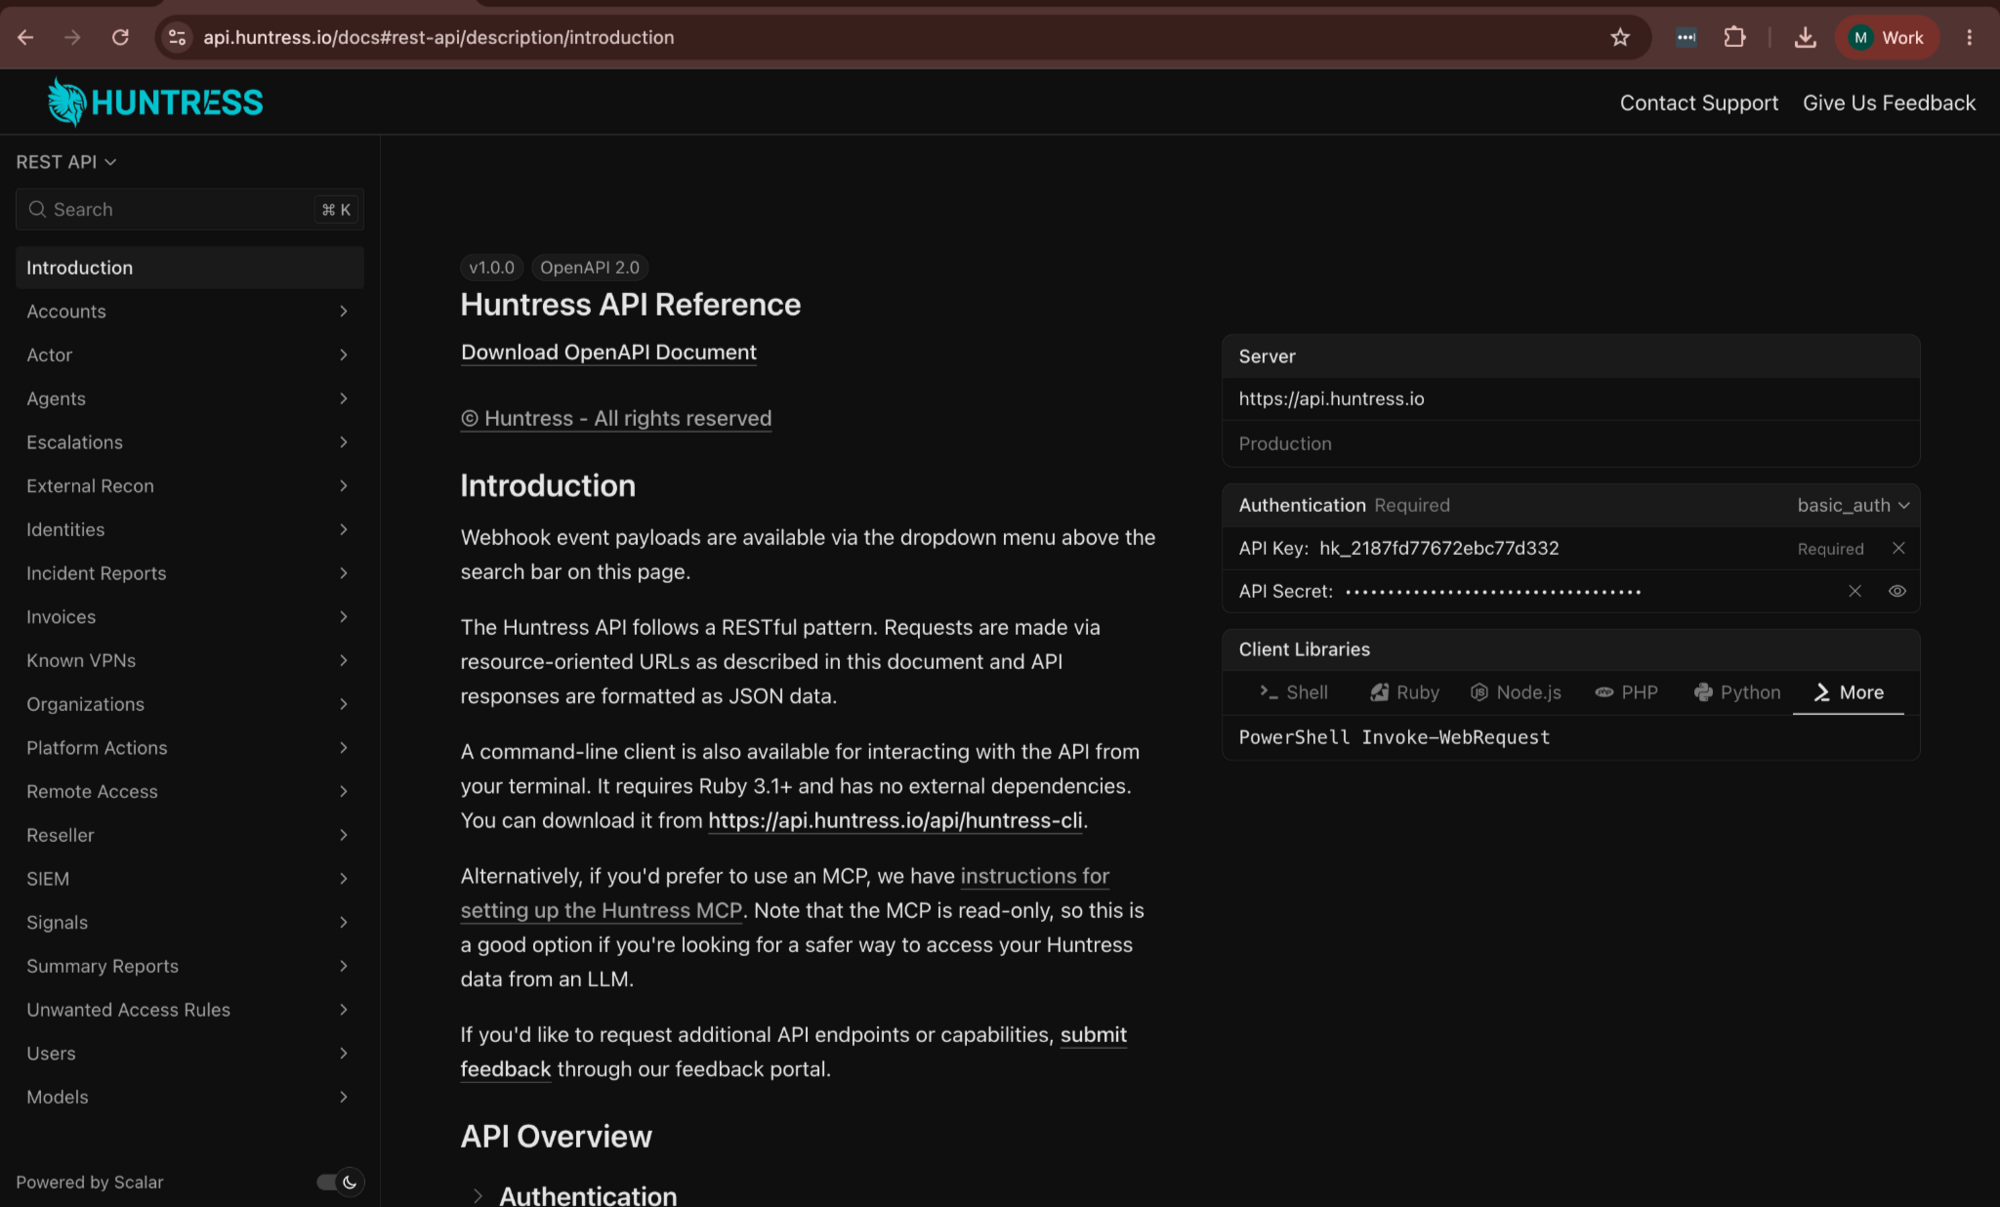Viewport: 2000px width, 1207px height.
Task: Open Unwanted Access Rules in sidebar
Action: pyautogui.click(x=189, y=1009)
